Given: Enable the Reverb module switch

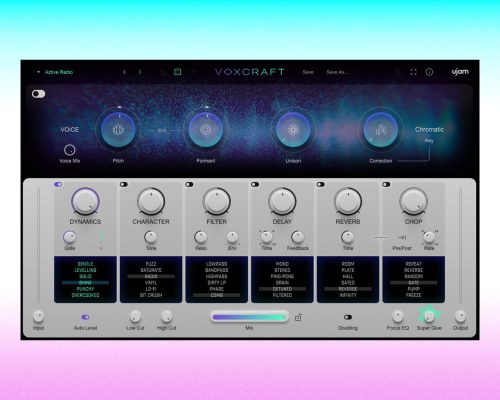Looking at the screenshot, I should [321, 184].
